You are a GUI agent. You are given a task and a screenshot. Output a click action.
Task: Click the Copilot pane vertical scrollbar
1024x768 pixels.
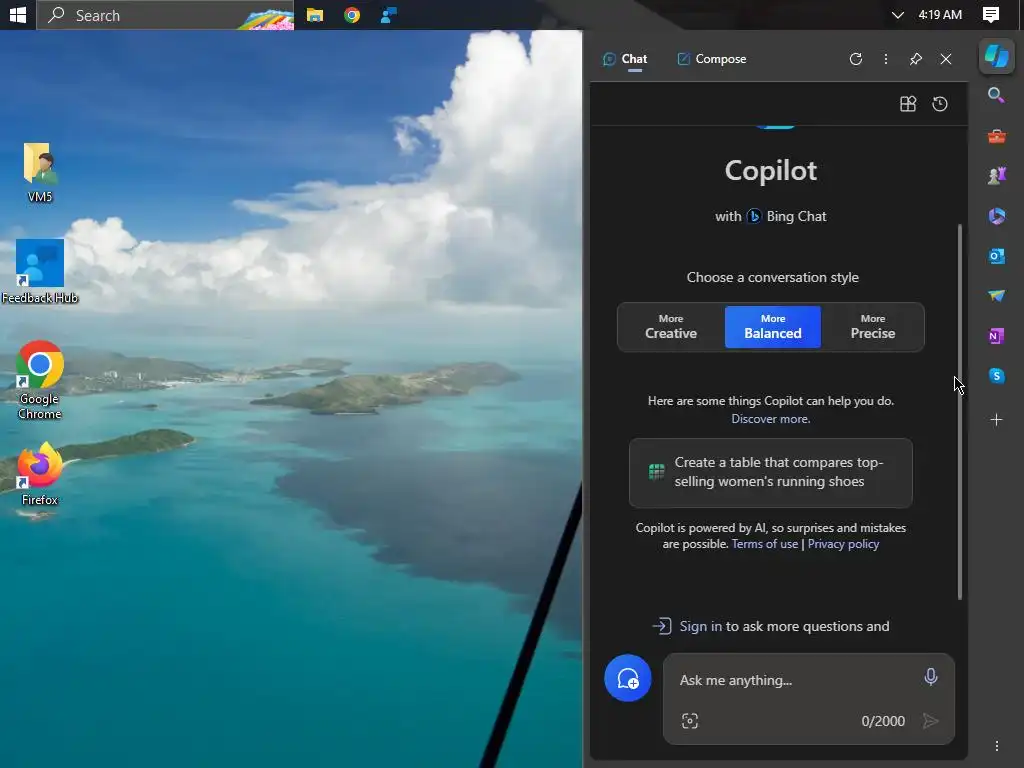(959, 411)
